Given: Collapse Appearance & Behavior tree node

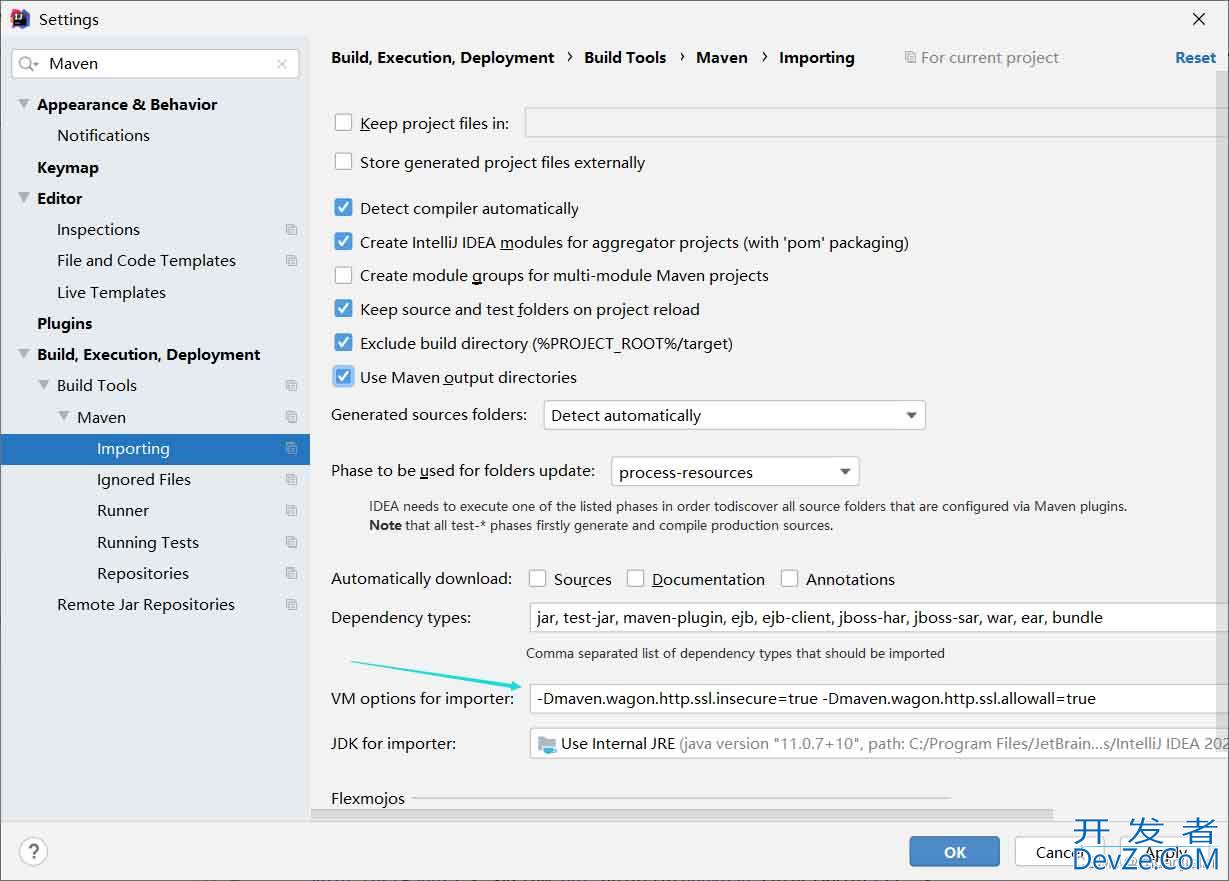Looking at the screenshot, I should click(24, 104).
